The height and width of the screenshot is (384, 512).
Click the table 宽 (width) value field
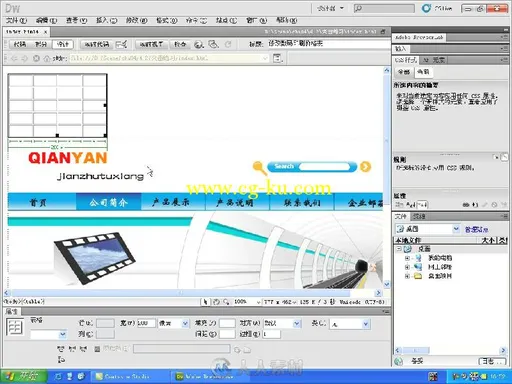146,323
